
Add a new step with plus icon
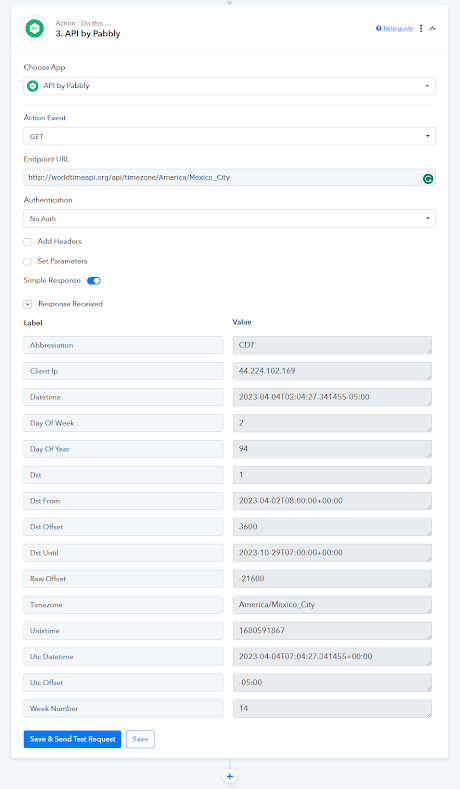[229, 776]
